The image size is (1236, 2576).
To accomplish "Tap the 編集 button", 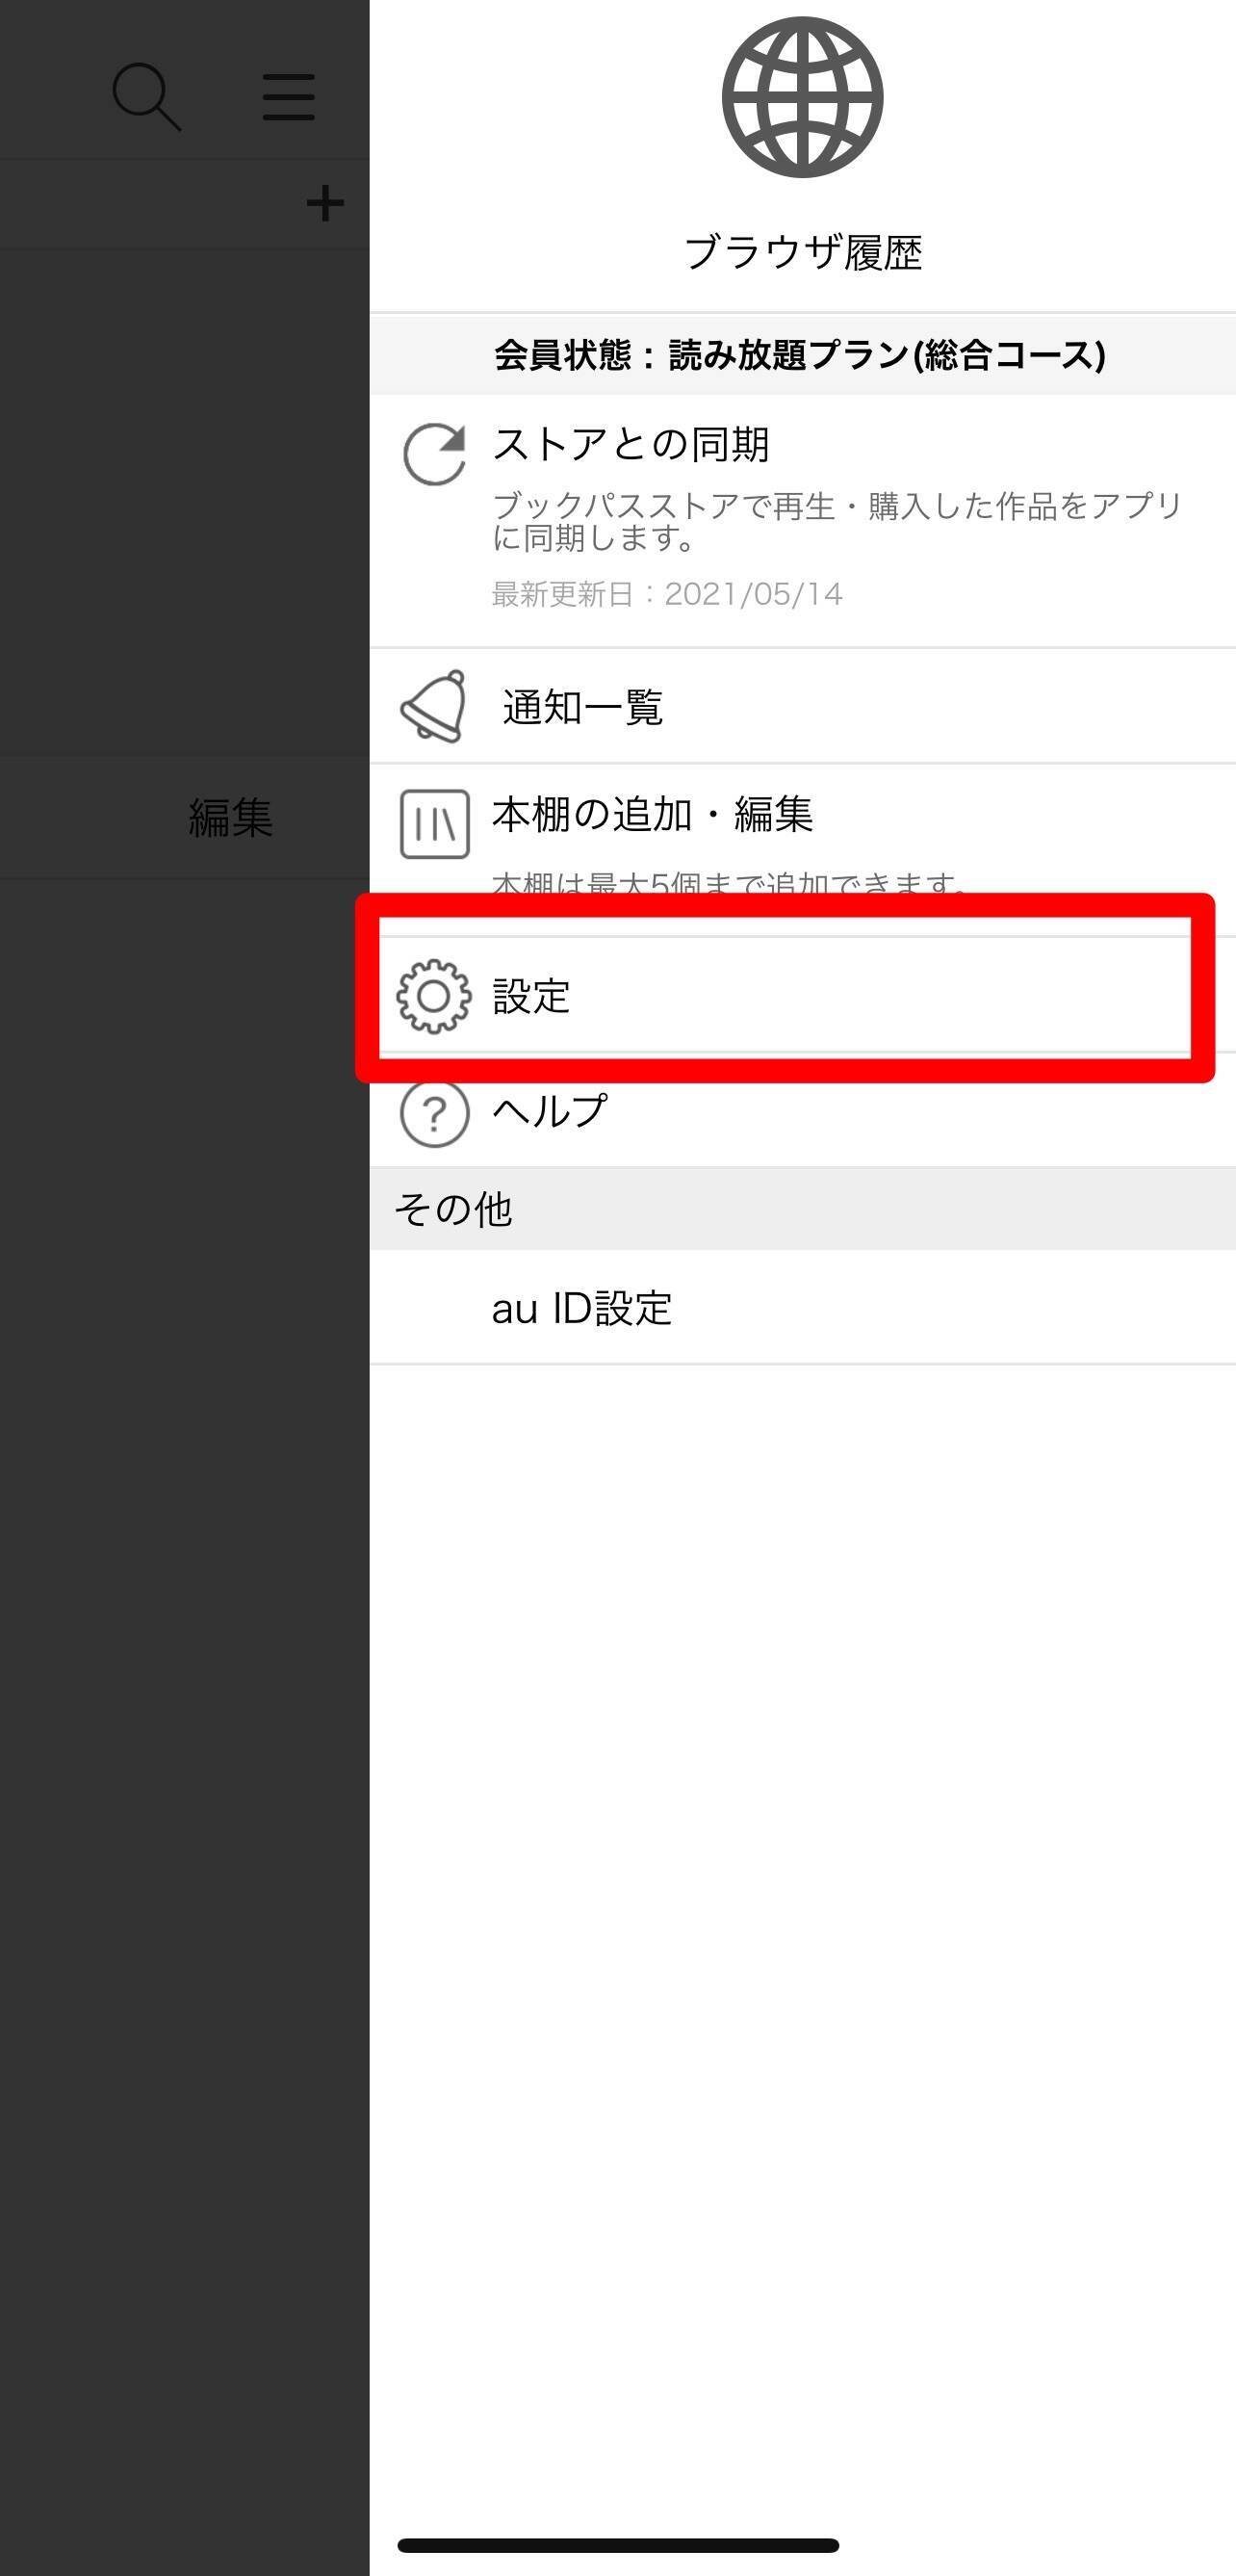I will [231, 817].
